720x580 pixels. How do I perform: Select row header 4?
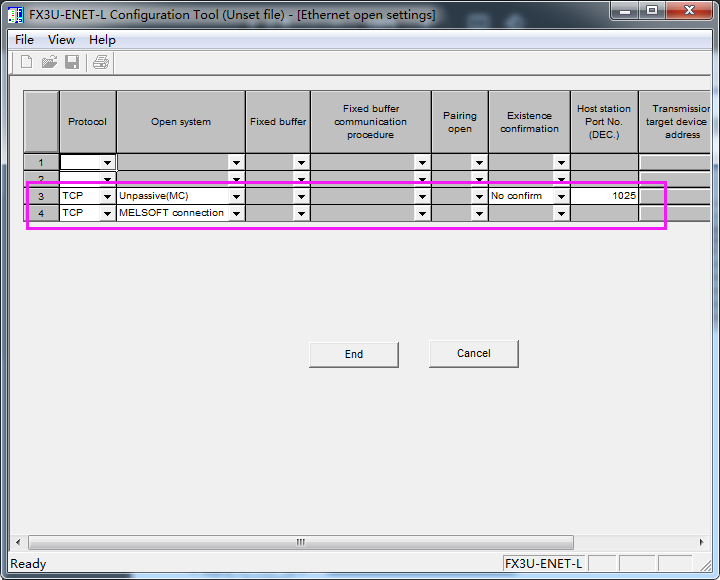click(x=41, y=213)
